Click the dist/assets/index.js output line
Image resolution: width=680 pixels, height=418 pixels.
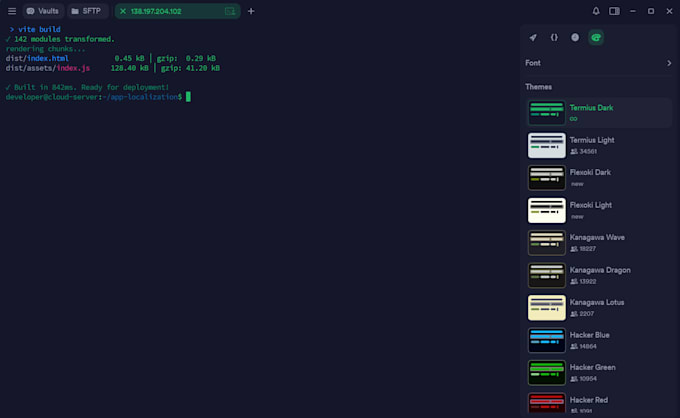coord(113,68)
